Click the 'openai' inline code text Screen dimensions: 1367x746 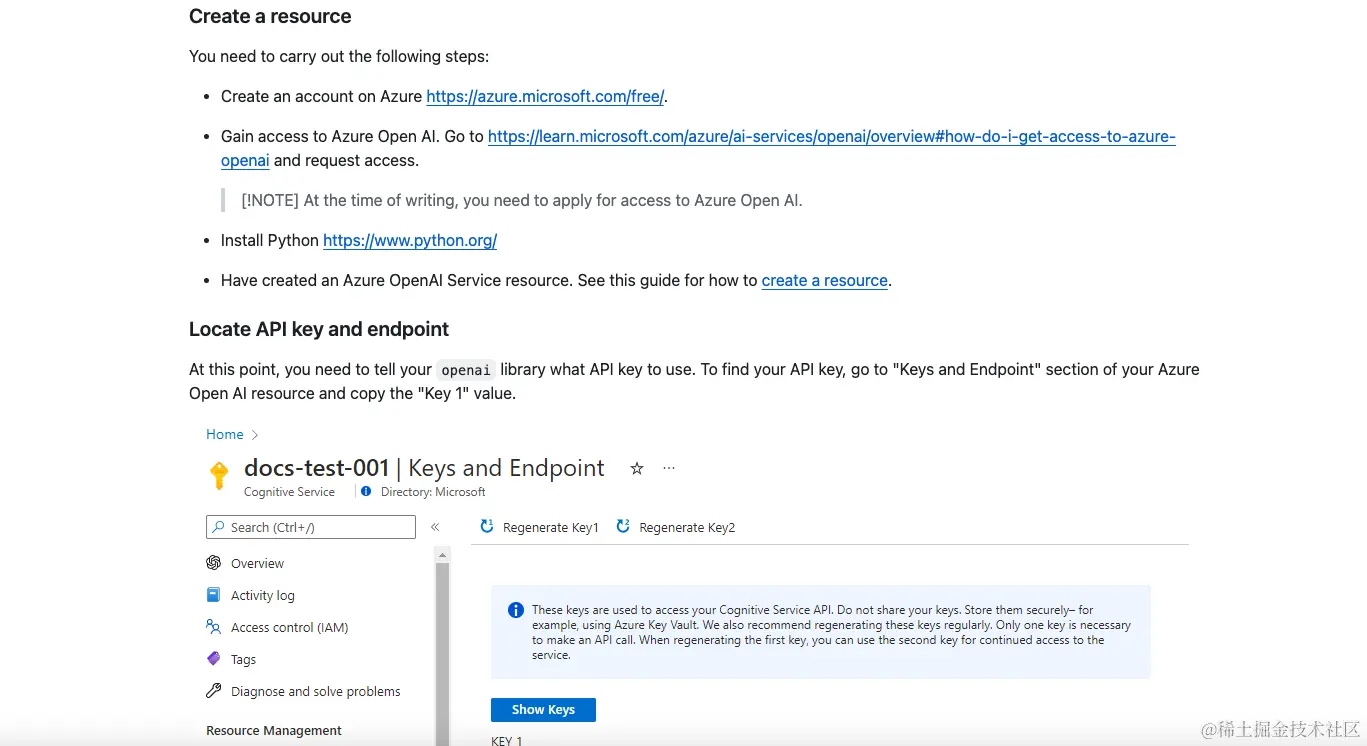click(x=466, y=370)
